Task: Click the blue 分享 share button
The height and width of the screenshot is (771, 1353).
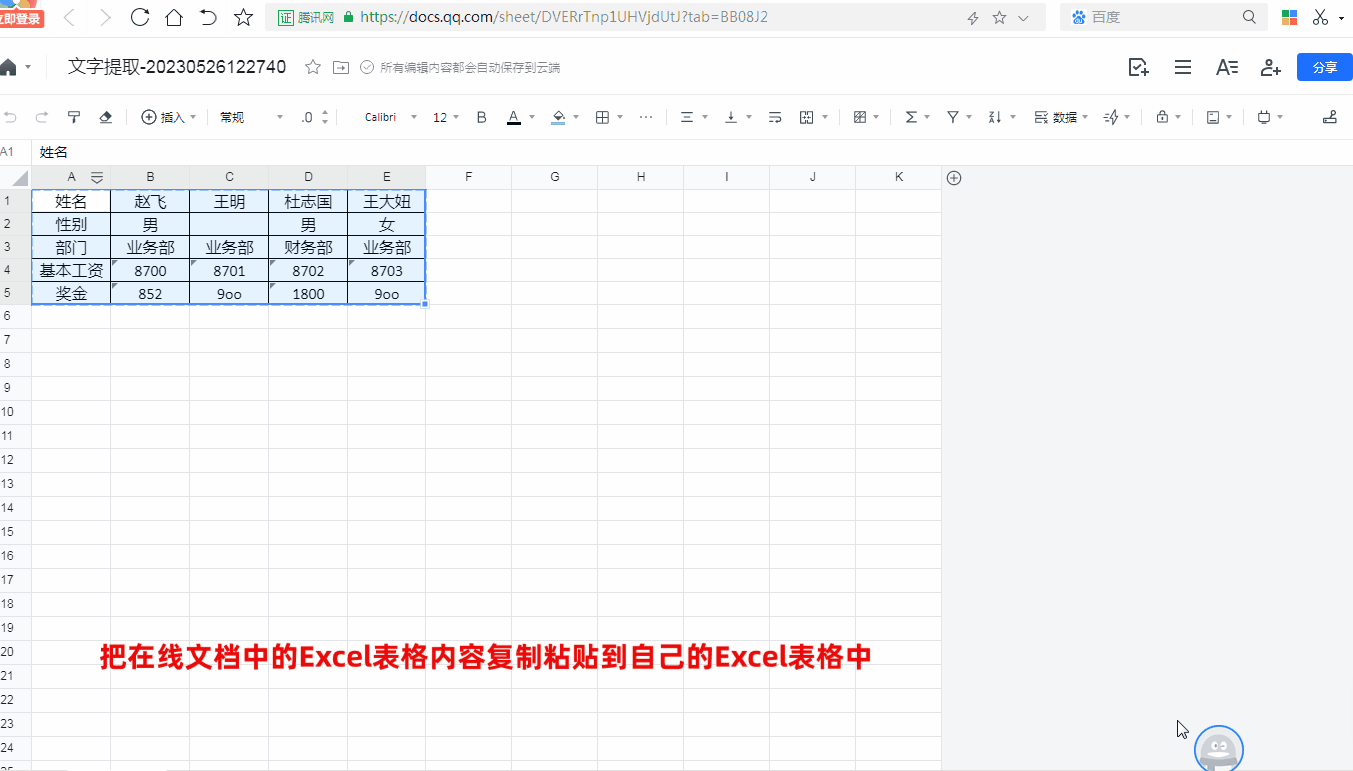Action: [1325, 67]
